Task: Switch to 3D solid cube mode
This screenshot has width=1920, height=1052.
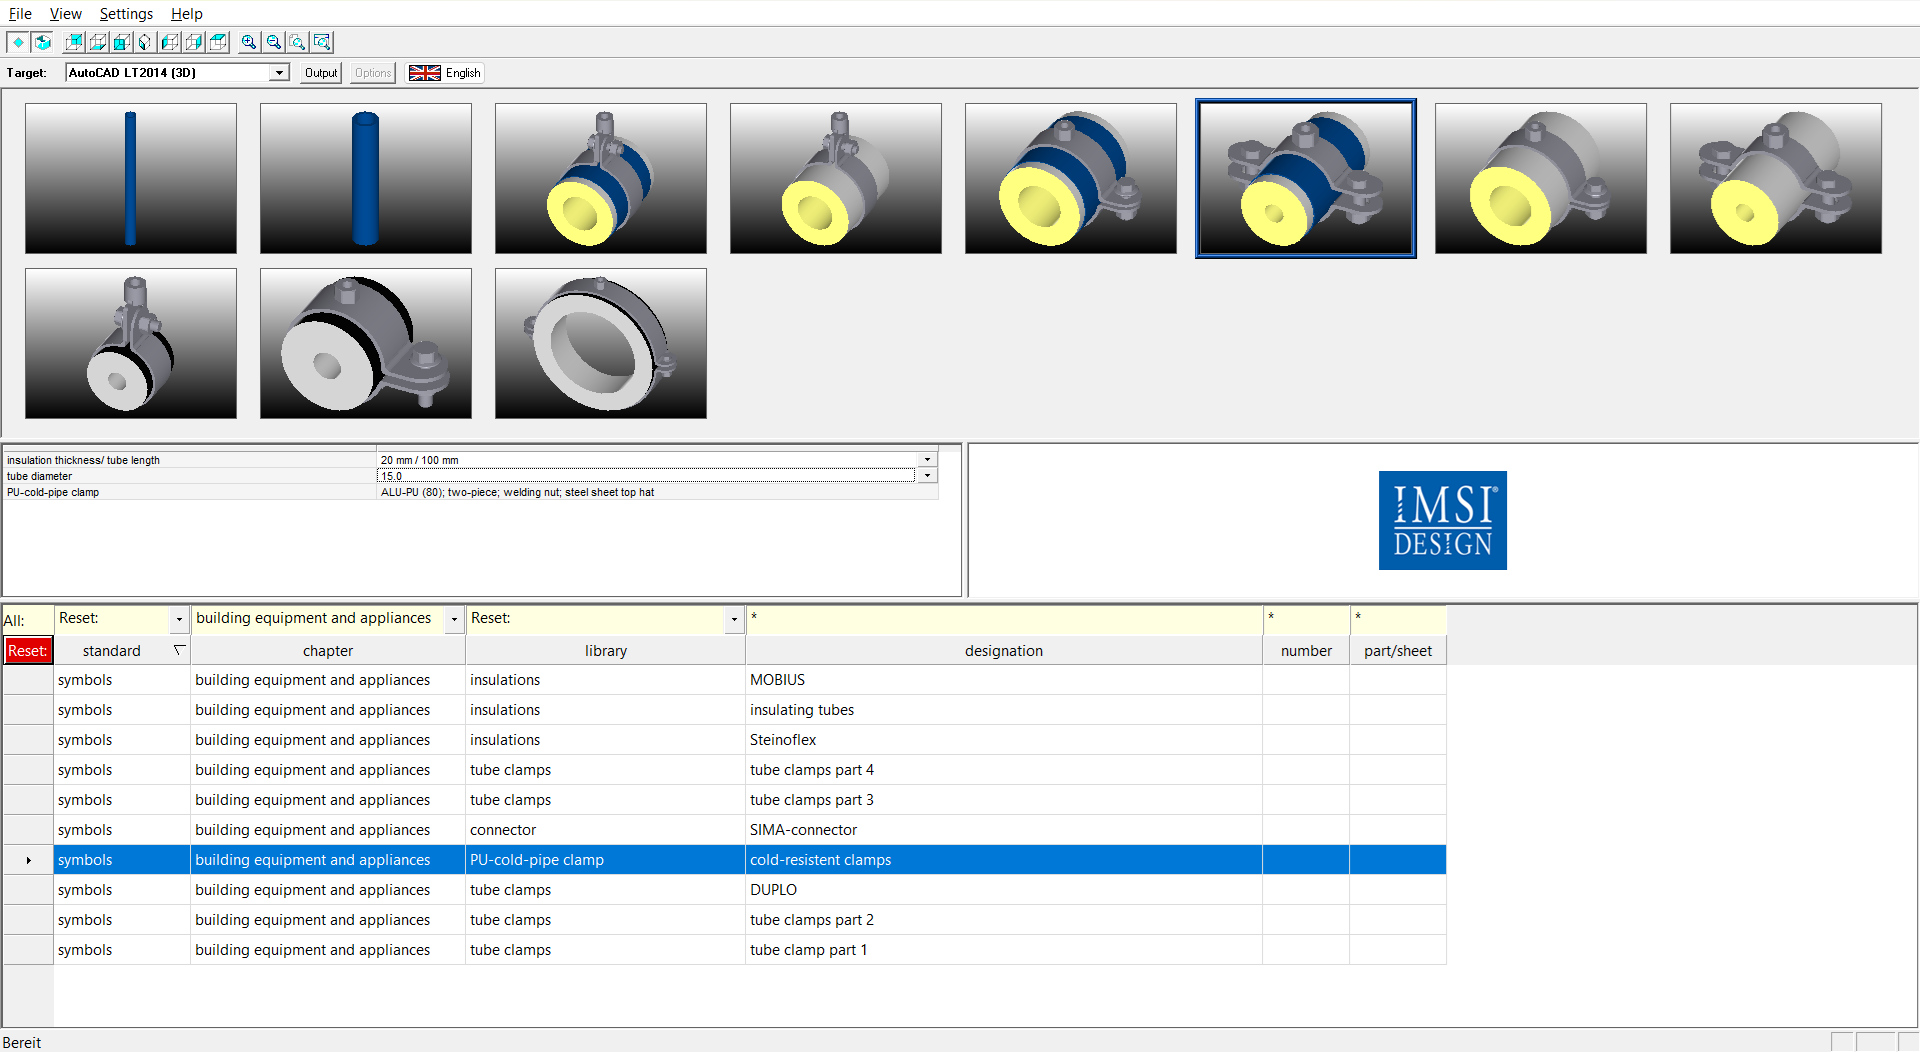Action: (42, 42)
